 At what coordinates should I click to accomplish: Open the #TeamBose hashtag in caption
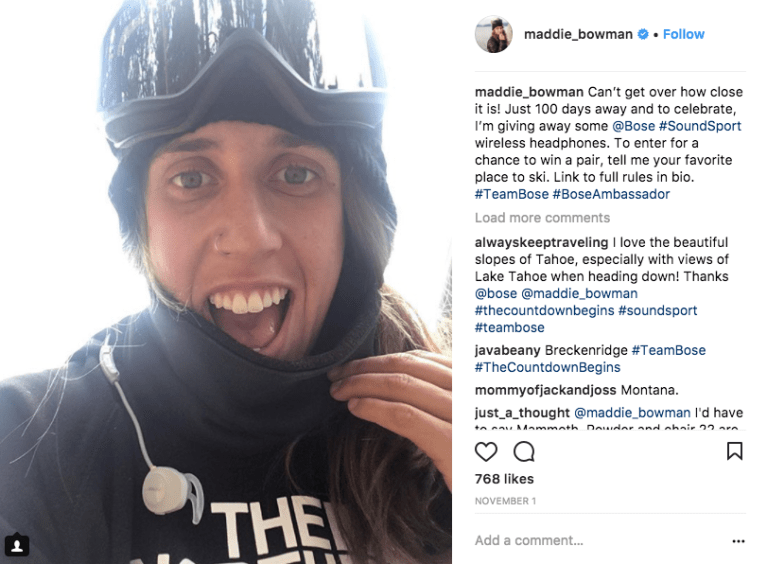coord(512,194)
